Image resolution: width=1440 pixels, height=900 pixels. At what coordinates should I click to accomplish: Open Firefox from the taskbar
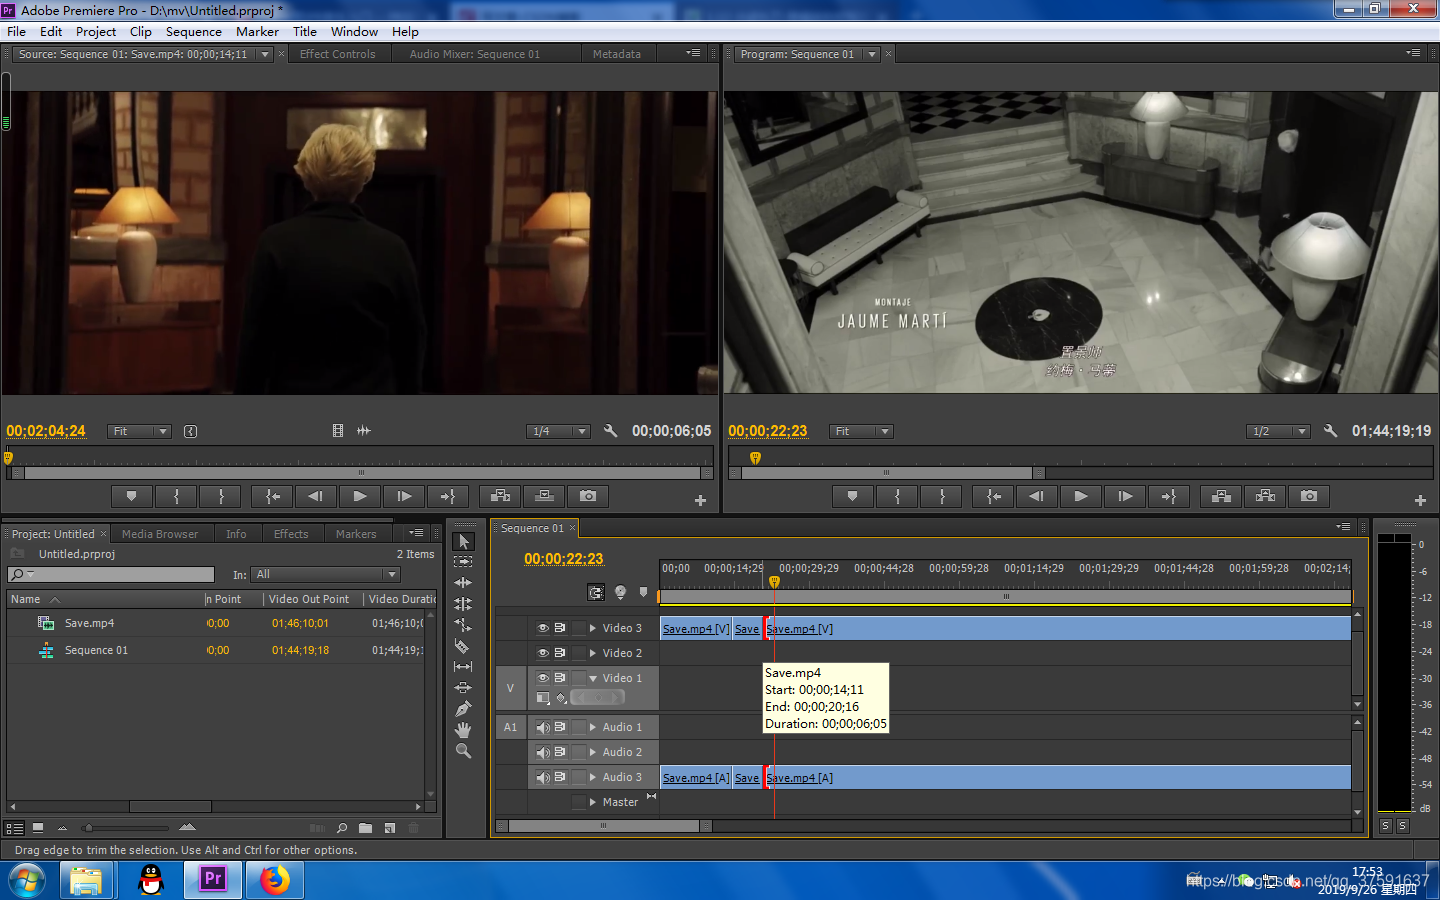[274, 880]
